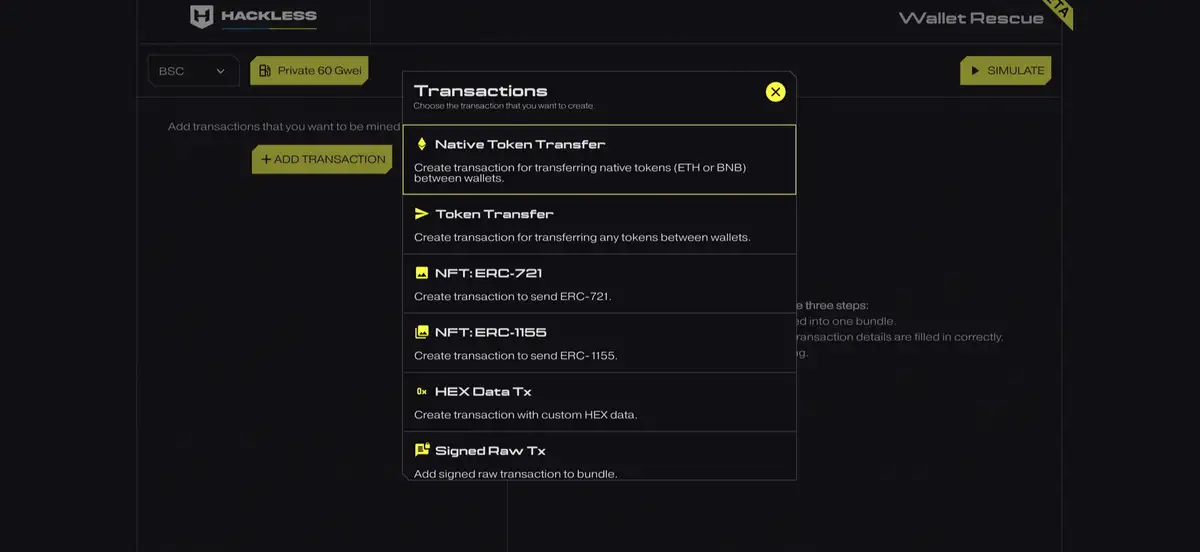This screenshot has height=552, width=1200.
Task: Pick the HEX Data Tx option
Action: click(599, 402)
